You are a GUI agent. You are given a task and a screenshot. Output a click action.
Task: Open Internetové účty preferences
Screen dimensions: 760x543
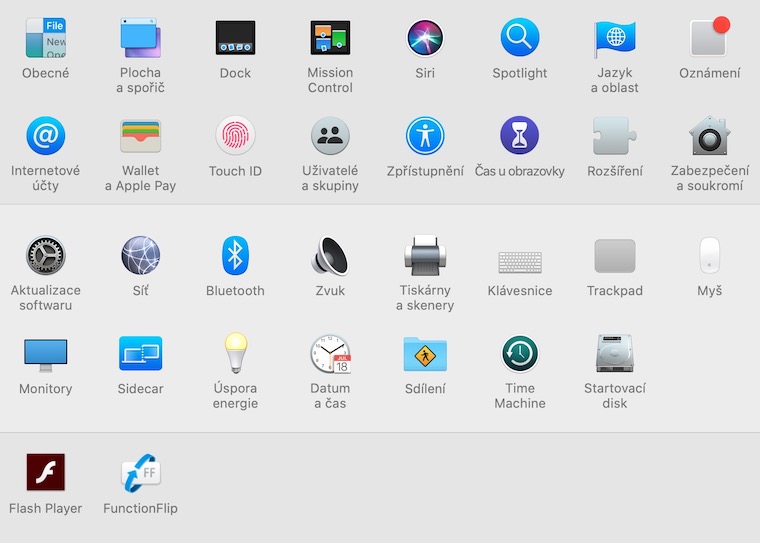[x=46, y=136]
